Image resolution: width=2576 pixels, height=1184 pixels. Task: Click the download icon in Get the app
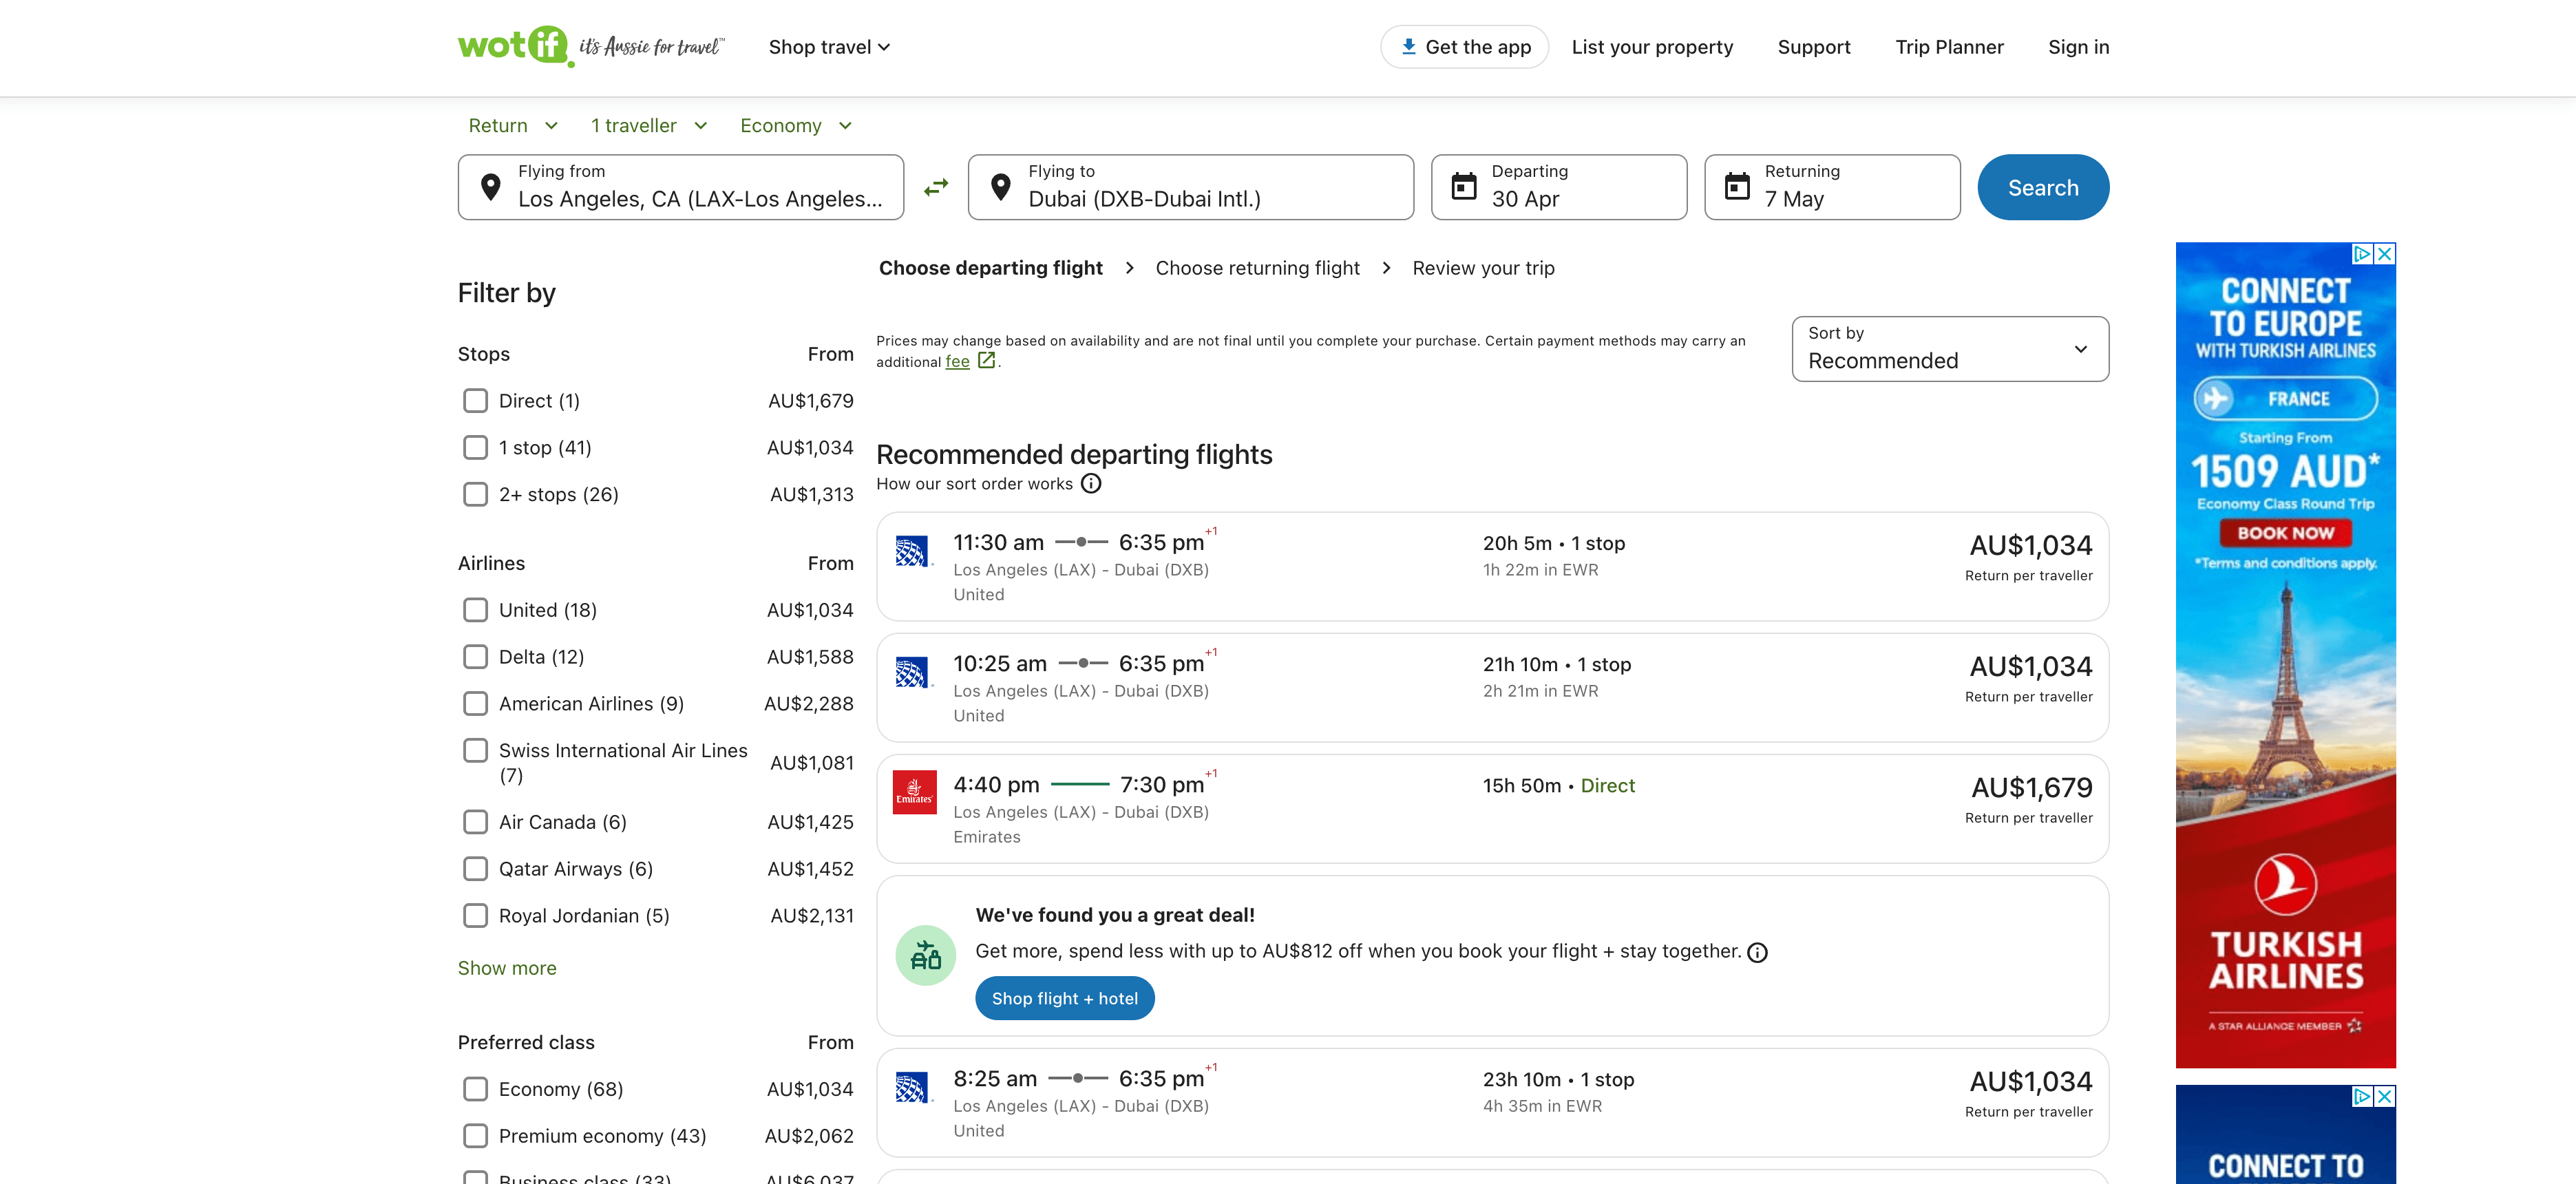click(x=1408, y=46)
